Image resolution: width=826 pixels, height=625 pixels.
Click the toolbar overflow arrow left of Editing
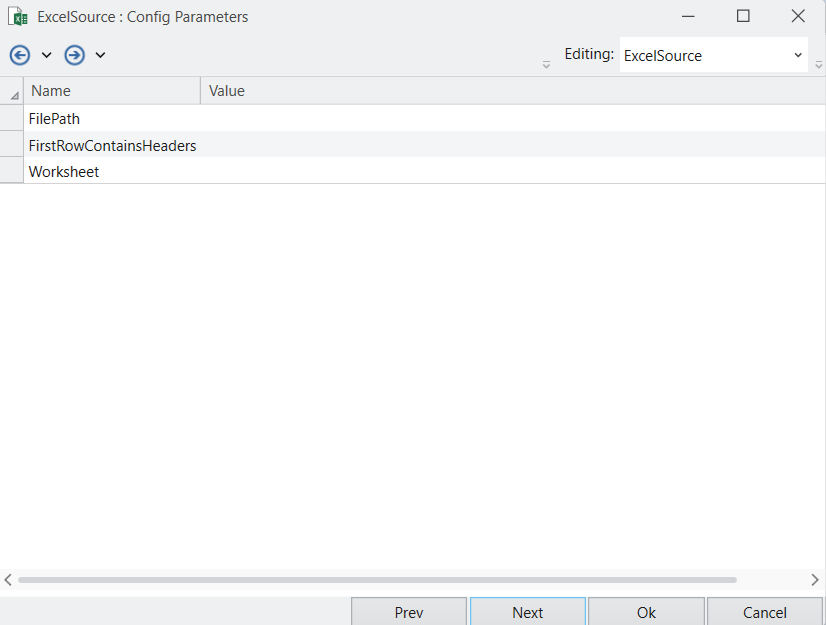point(546,65)
